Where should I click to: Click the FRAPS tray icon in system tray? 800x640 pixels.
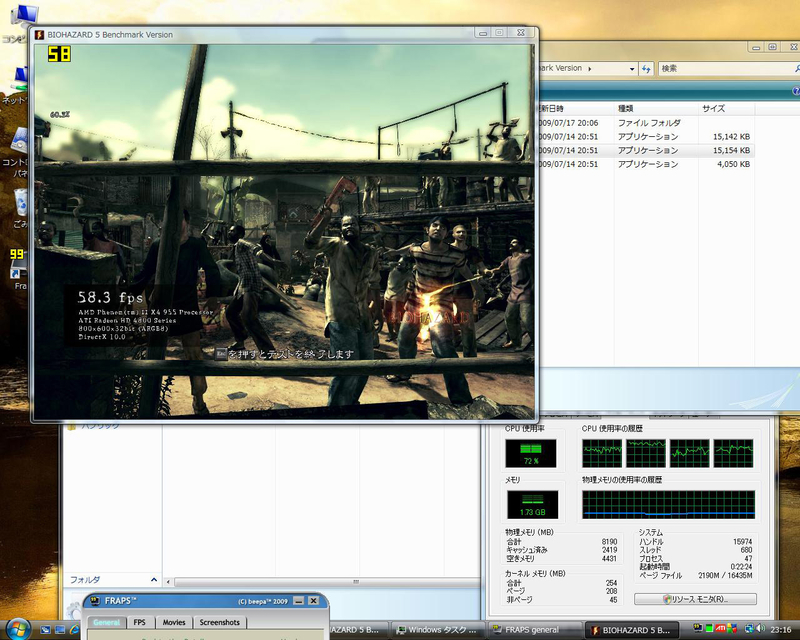(x=697, y=629)
